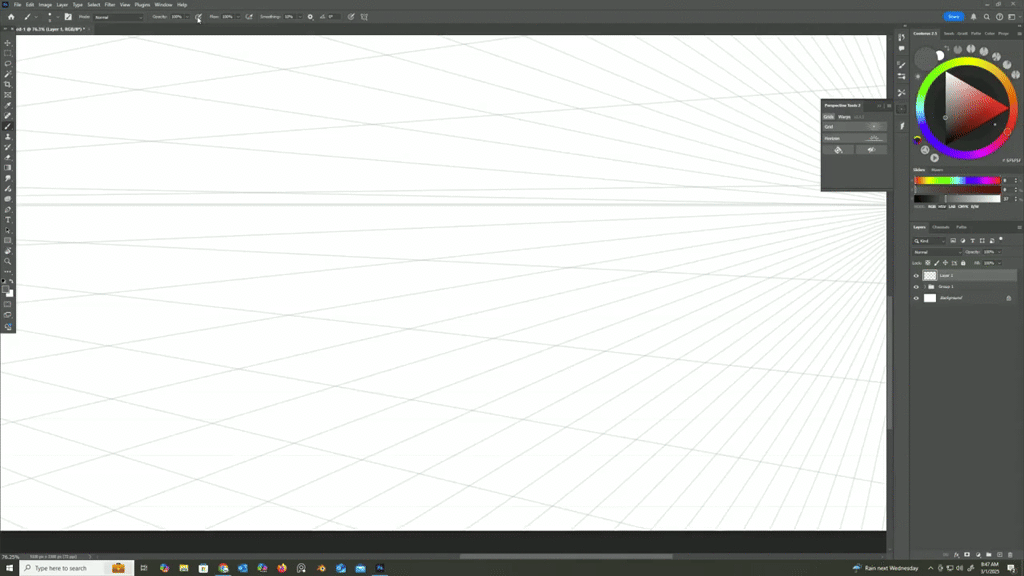
Task: Open smoothing options gear icon
Action: pos(310,17)
